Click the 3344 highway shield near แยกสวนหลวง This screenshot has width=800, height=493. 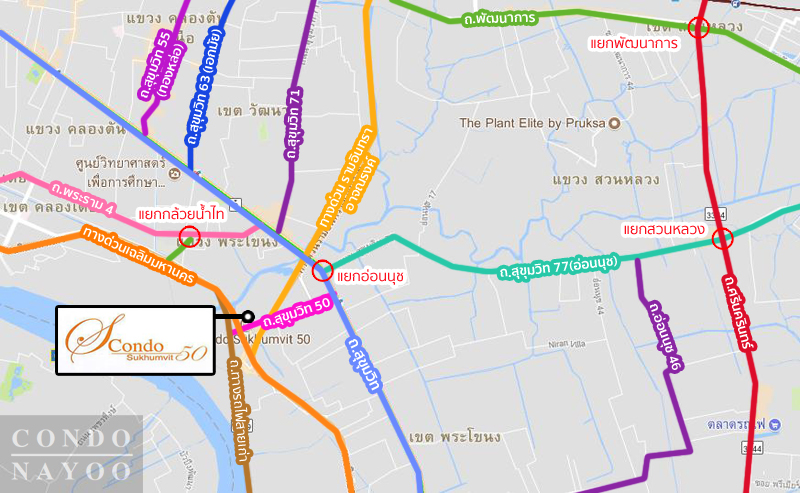715,214
